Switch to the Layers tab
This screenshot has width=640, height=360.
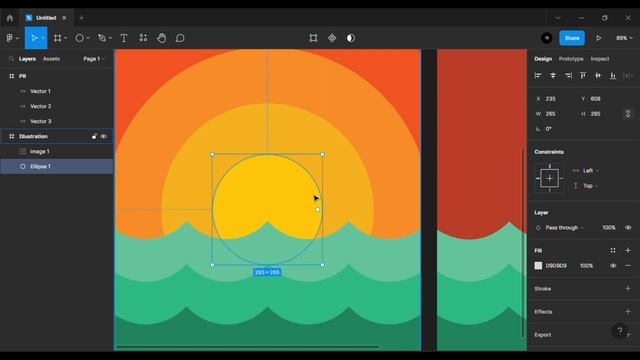27,59
